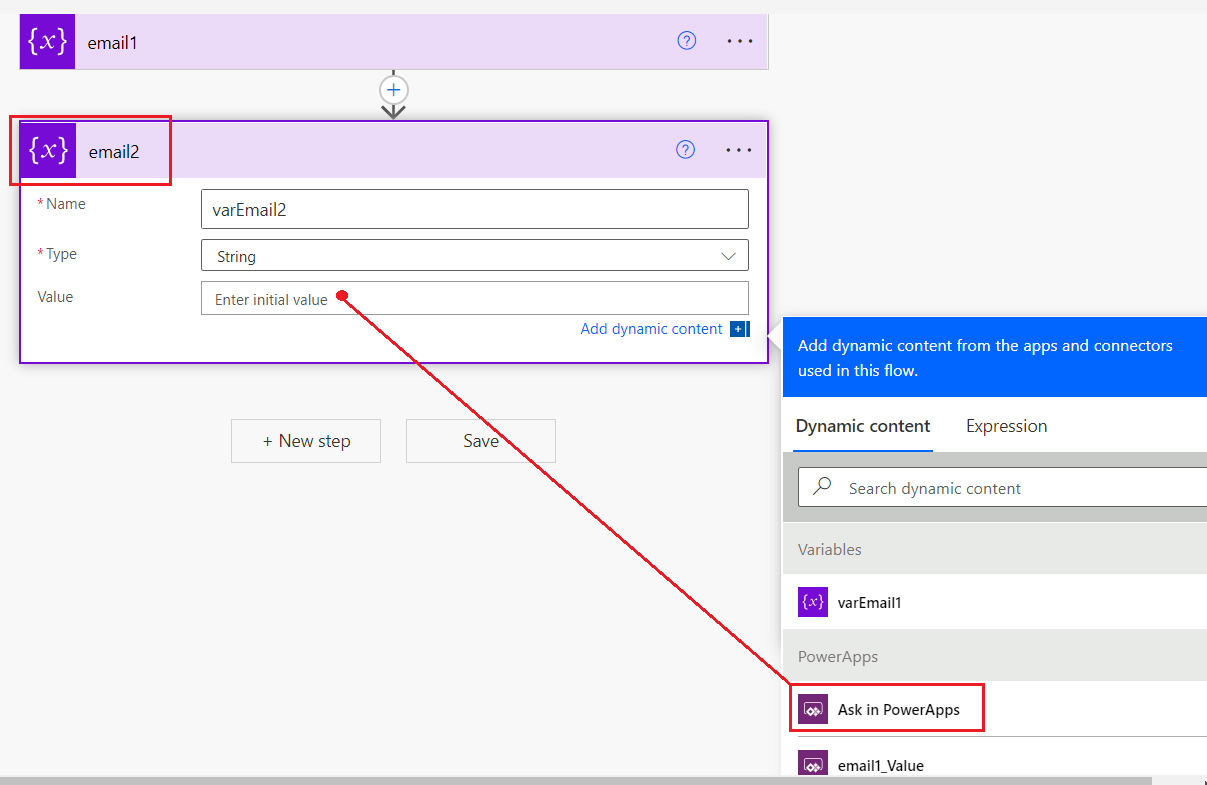Click the blue plus beside Add dynamic content
The image size is (1207, 785).
738,328
